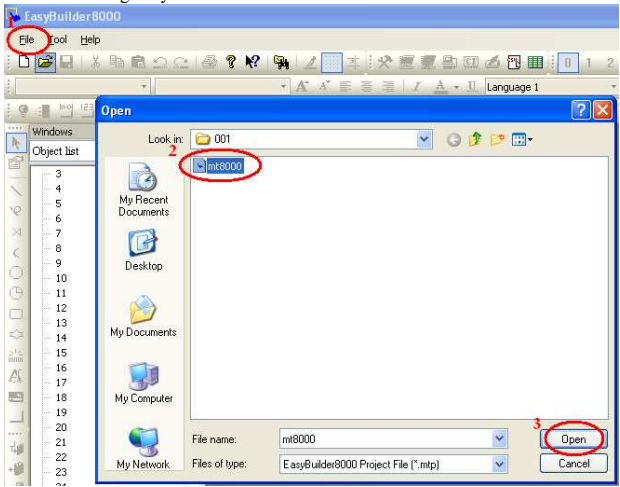Viewport: 620px width, 487px height.
Task: Click the New document toolbar icon
Action: click(24, 62)
